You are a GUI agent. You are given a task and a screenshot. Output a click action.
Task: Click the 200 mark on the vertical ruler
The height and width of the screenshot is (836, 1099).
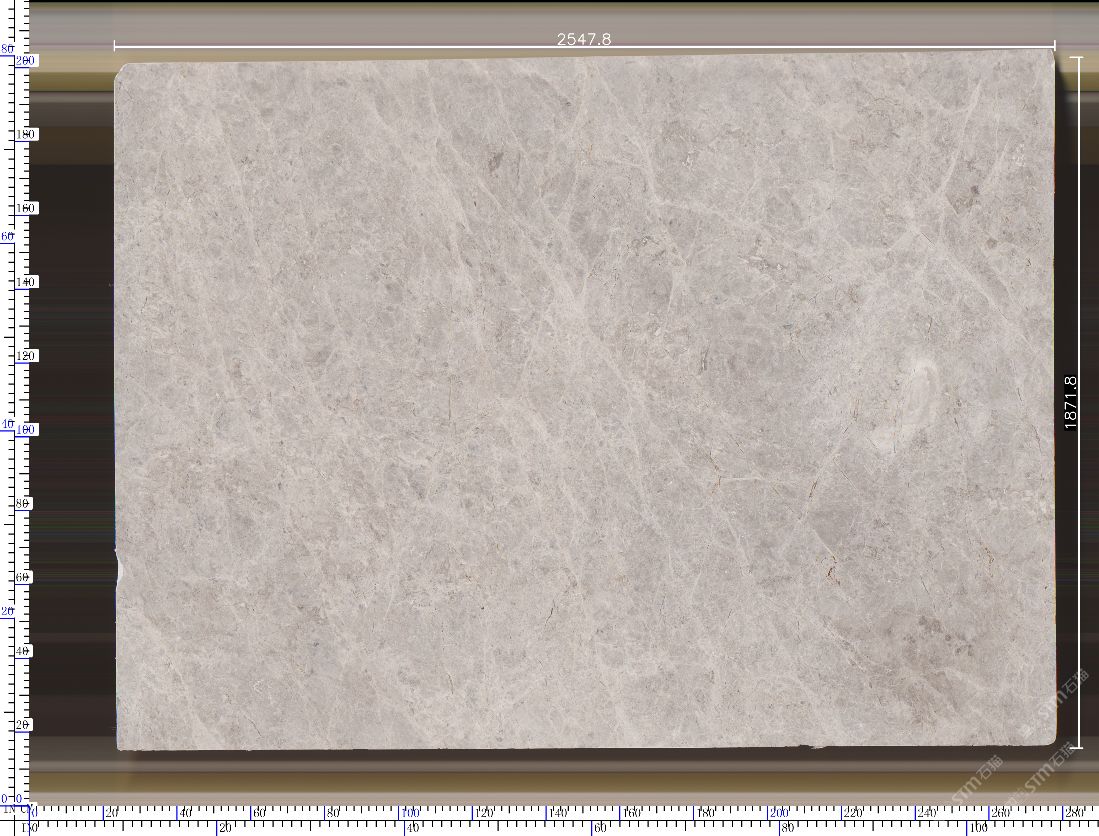26,60
